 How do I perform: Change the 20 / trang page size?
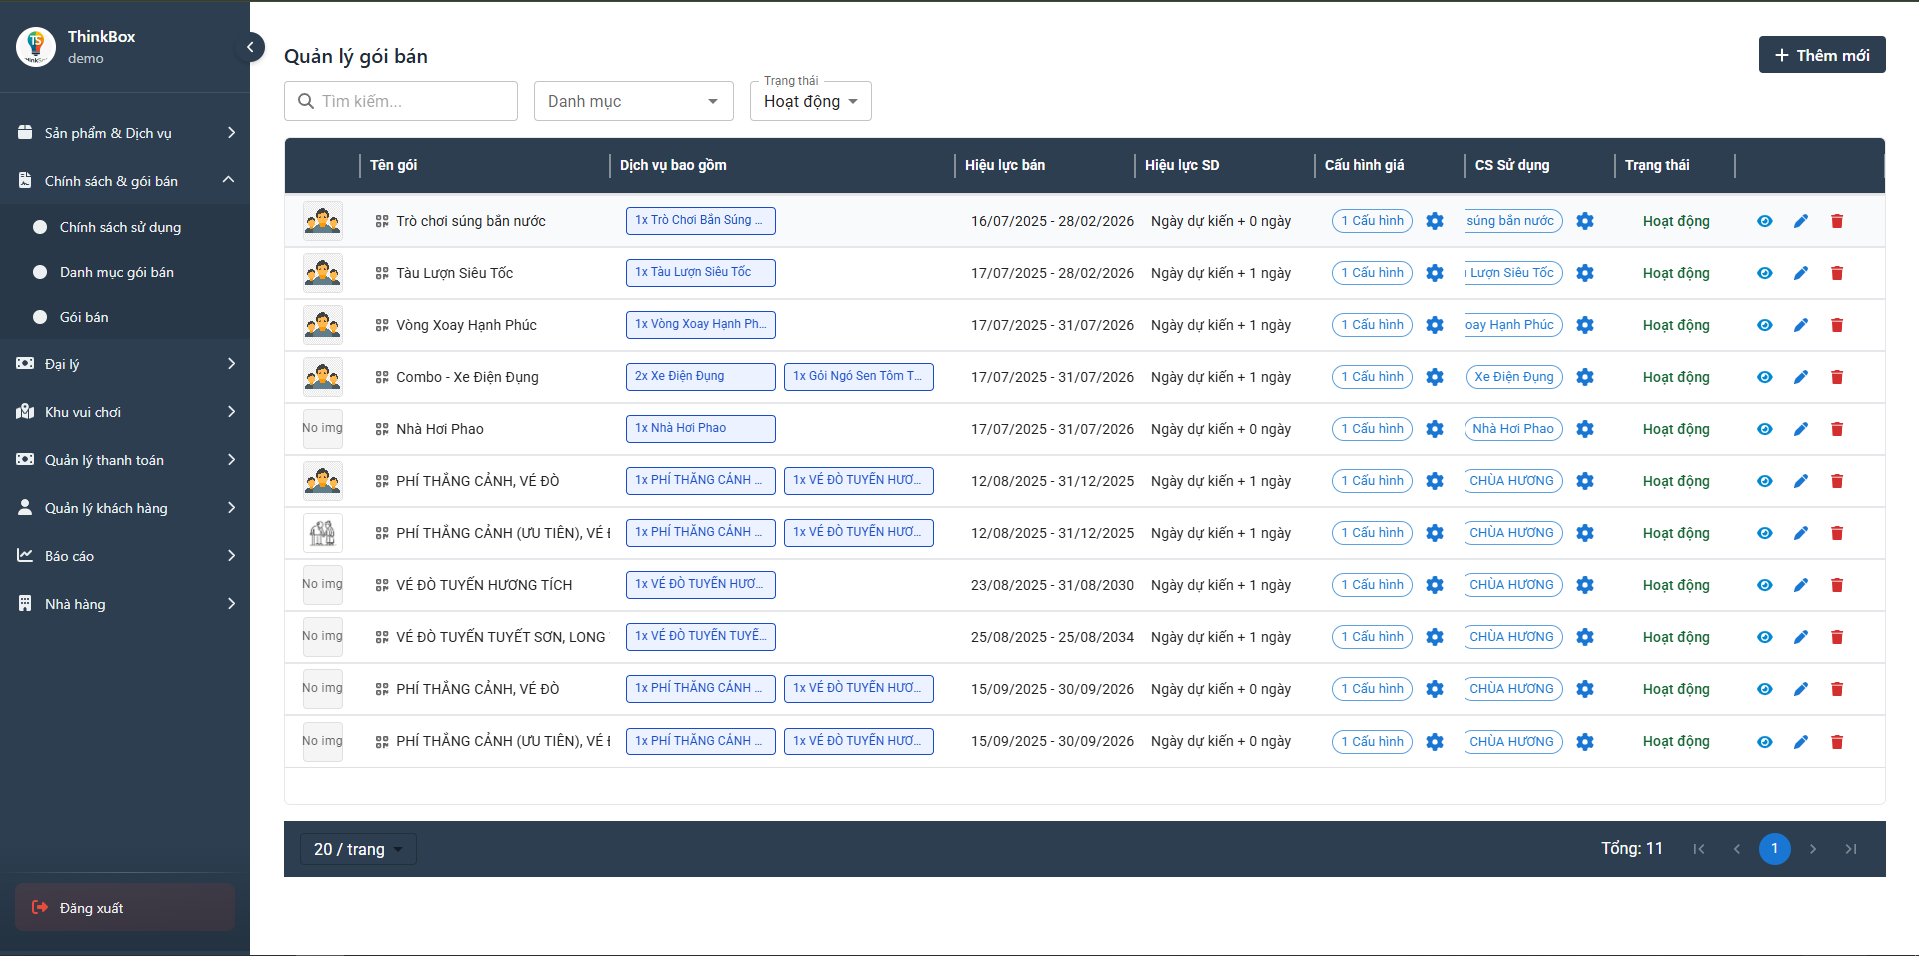(x=358, y=849)
